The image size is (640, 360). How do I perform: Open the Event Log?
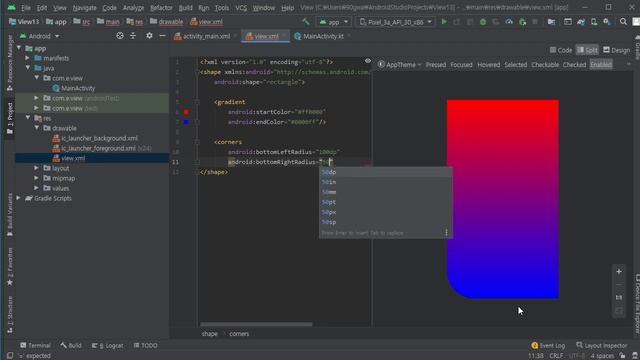click(x=548, y=345)
